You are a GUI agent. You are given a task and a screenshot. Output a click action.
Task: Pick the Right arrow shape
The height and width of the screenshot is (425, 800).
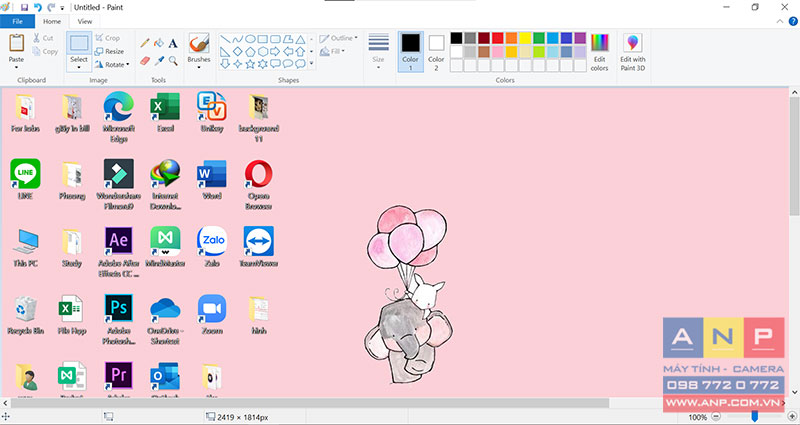(276, 52)
